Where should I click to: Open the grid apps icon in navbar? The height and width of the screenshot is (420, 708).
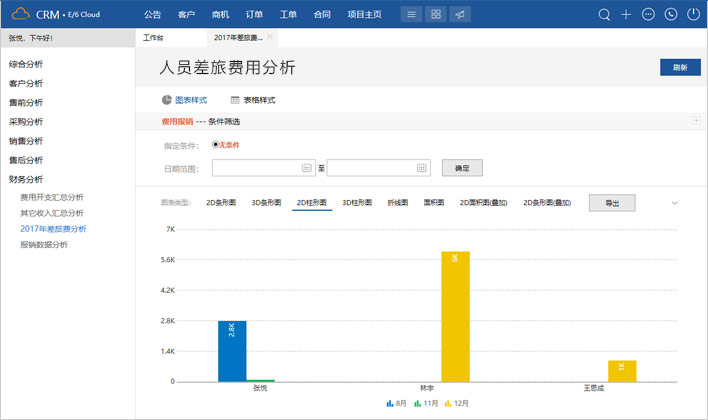point(435,15)
